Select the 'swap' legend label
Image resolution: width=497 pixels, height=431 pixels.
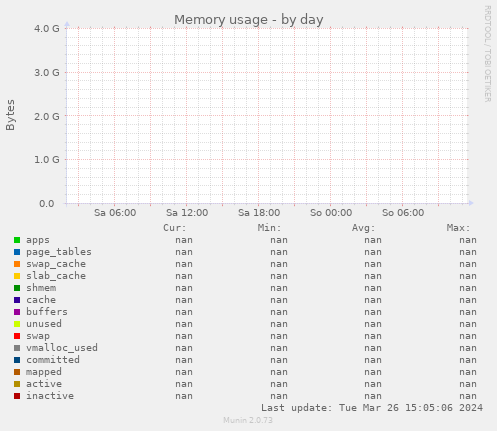click(38, 336)
